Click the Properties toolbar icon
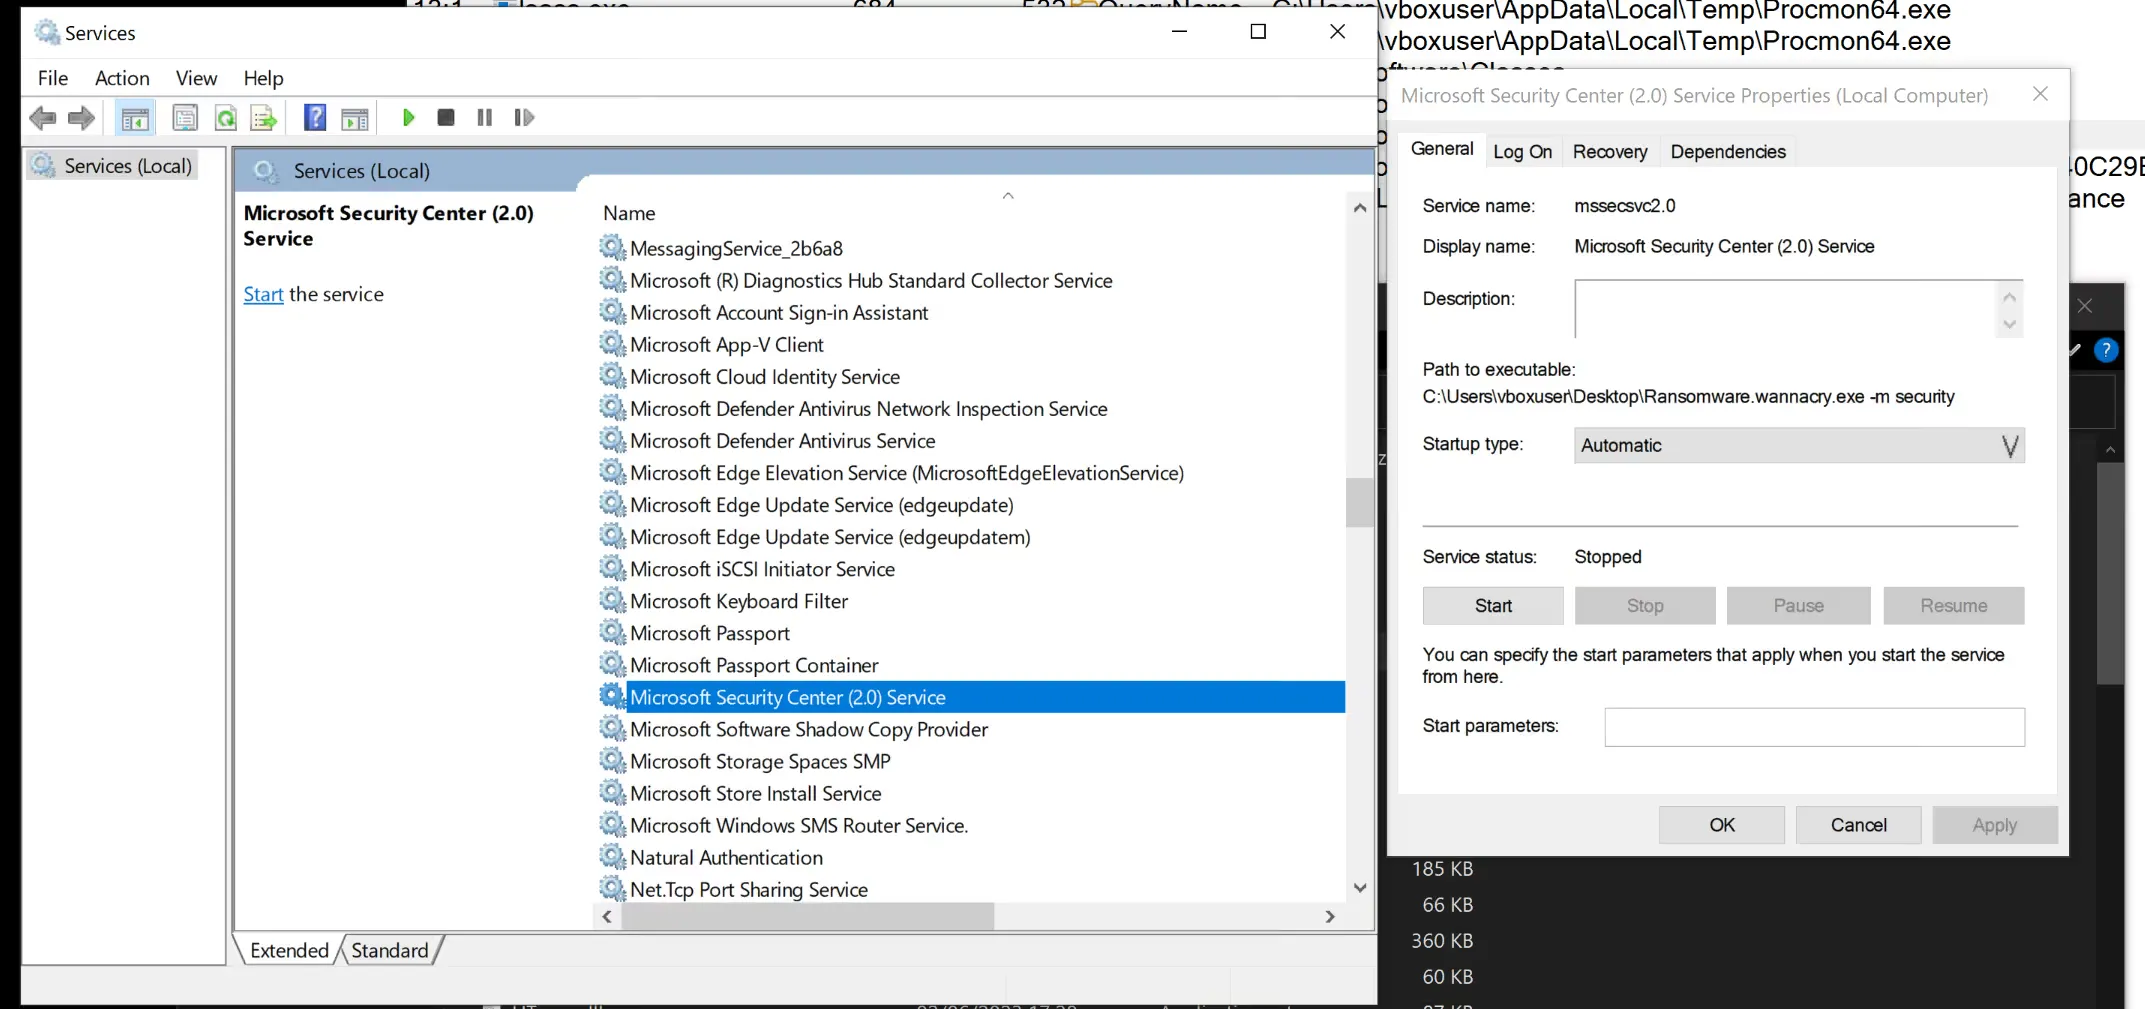This screenshot has width=2145, height=1009. point(185,118)
